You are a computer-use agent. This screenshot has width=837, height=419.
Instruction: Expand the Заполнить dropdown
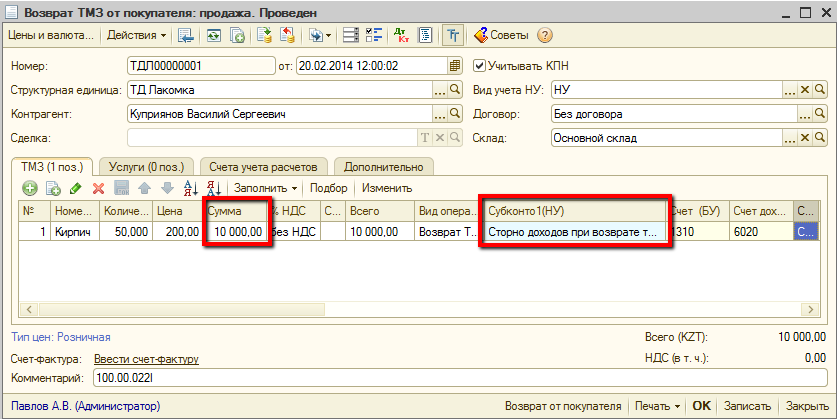coord(266,188)
